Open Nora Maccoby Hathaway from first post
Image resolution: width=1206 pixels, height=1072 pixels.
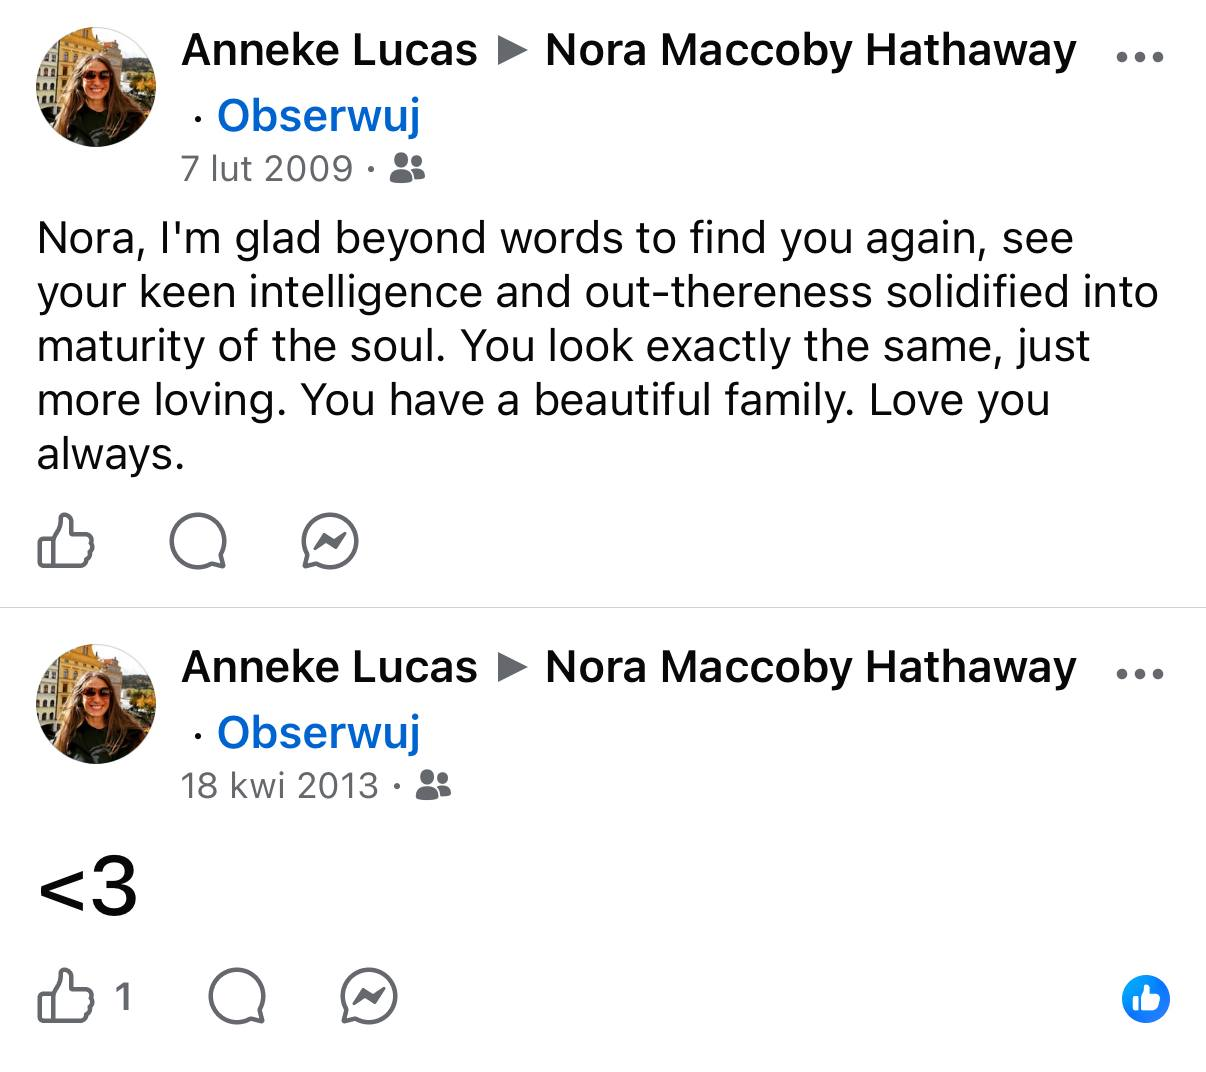coord(810,50)
